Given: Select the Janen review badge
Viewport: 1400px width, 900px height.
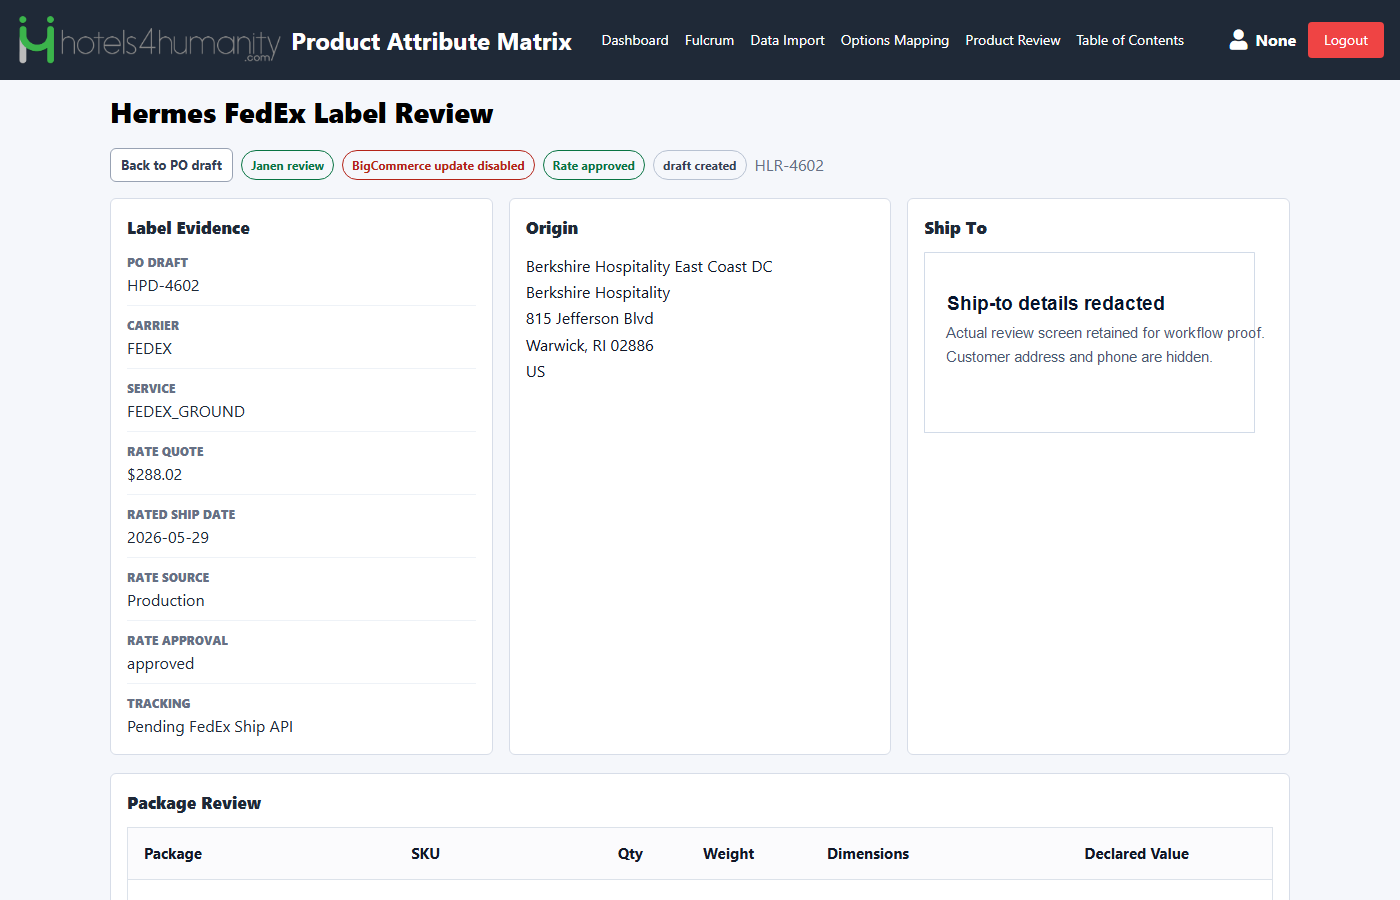Looking at the screenshot, I should point(287,165).
